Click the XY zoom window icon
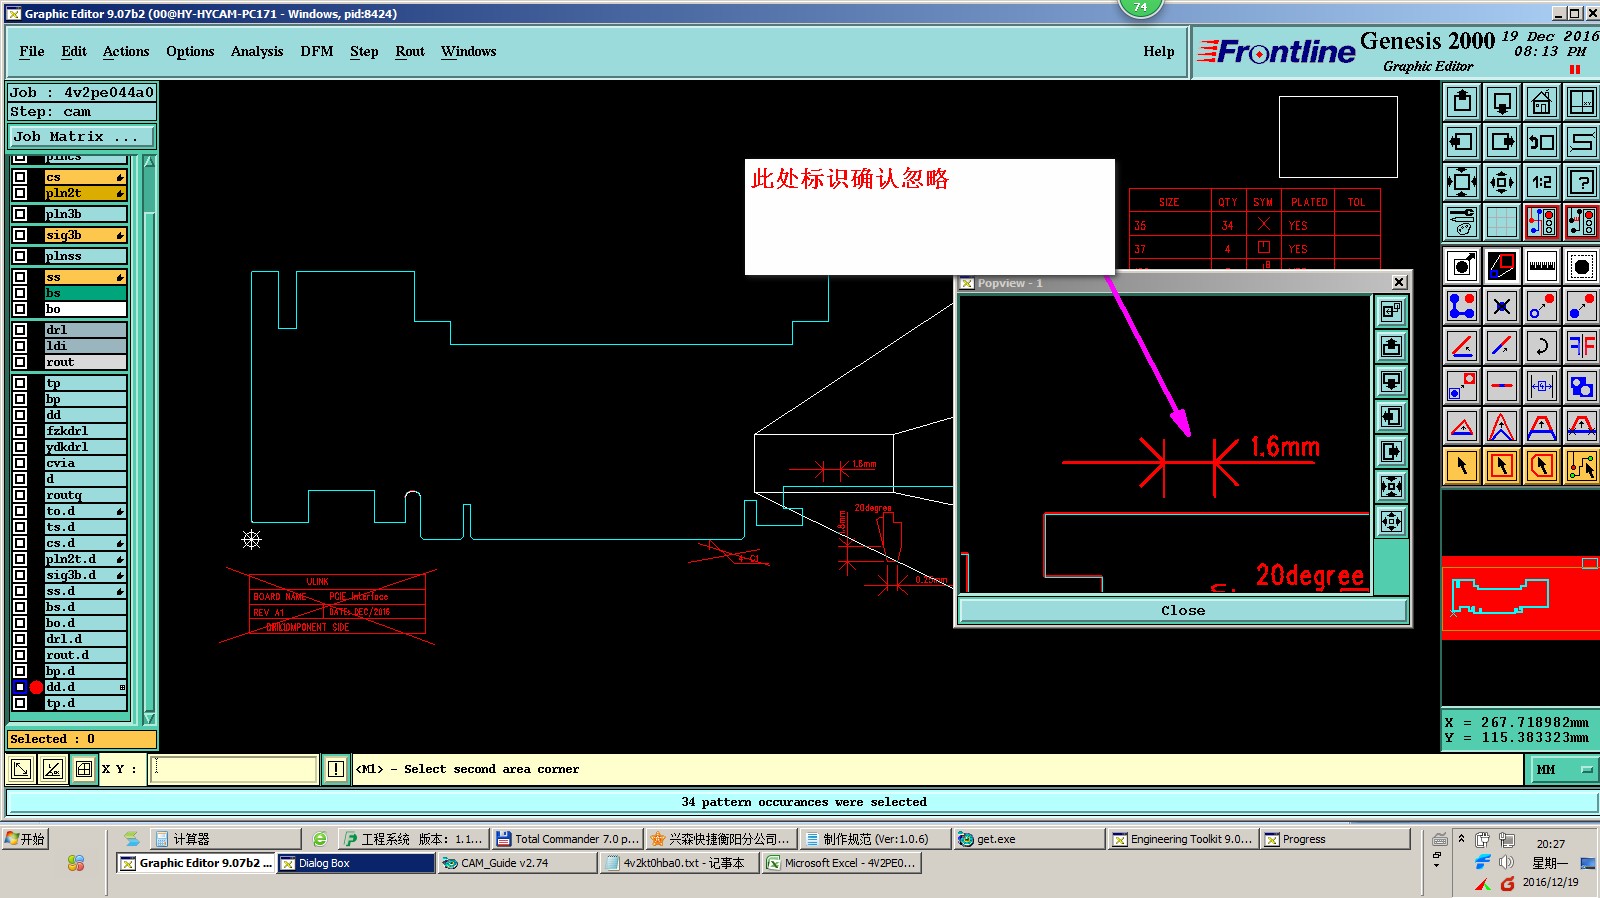The image size is (1600, 898). (1582, 102)
